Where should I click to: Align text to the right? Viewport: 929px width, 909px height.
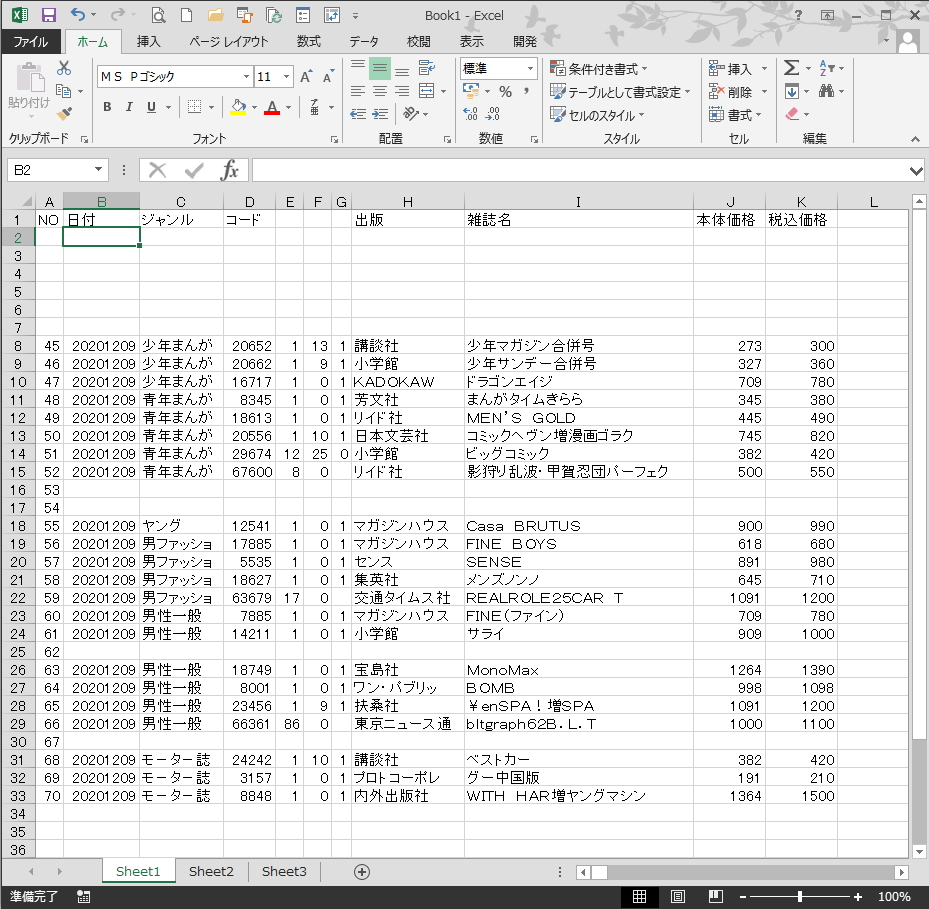click(402, 91)
